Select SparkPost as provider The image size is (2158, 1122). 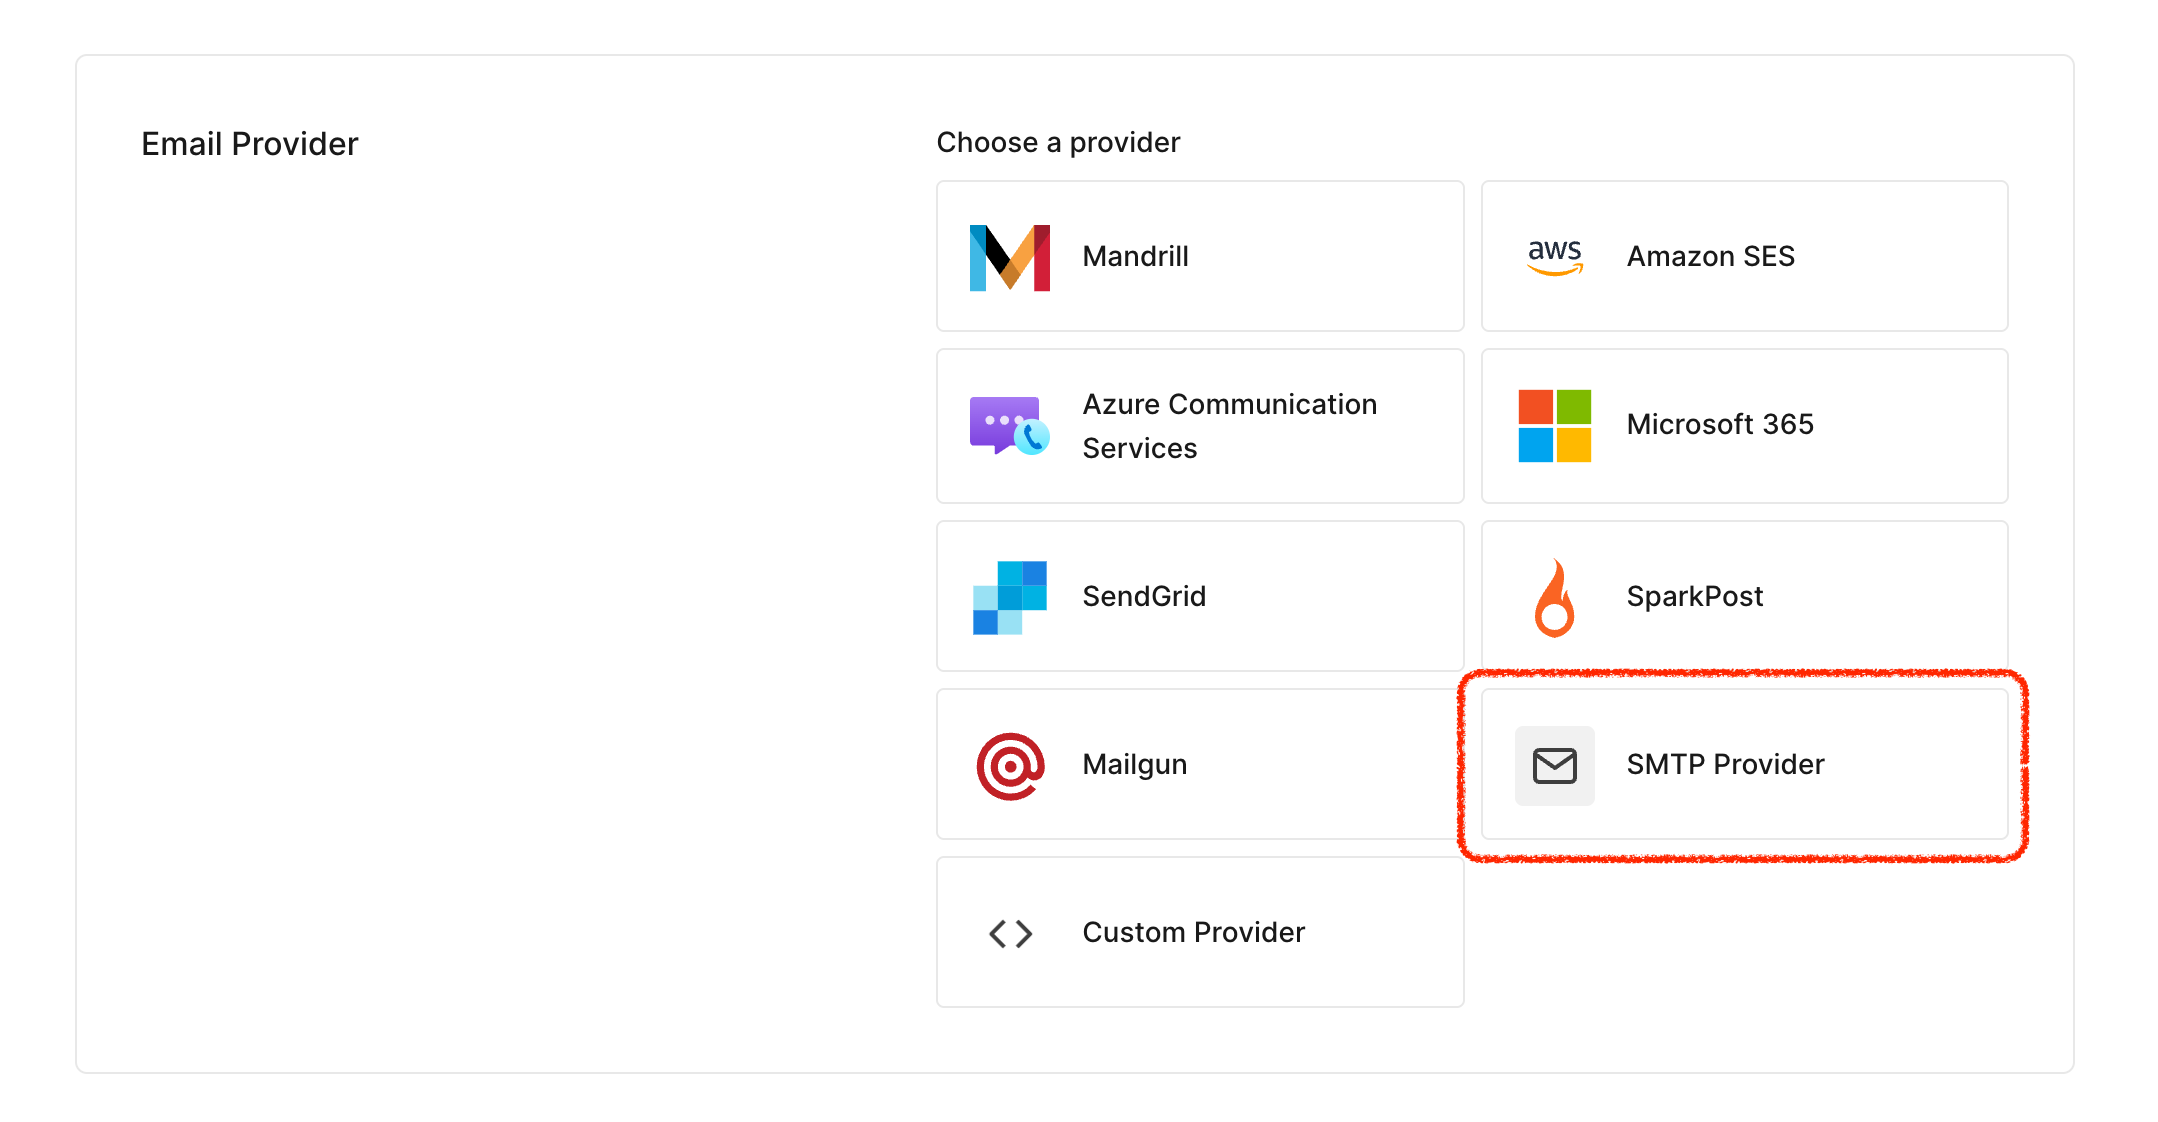point(1743,596)
